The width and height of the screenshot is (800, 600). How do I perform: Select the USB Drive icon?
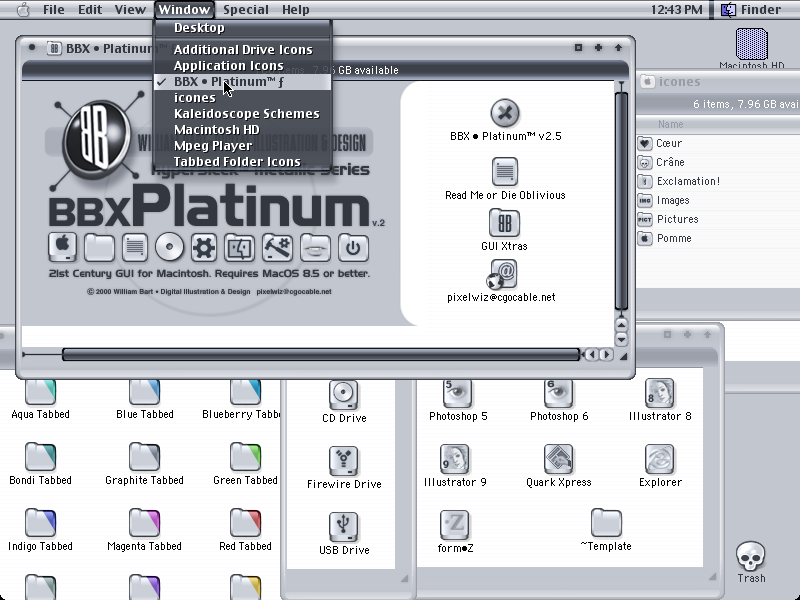click(344, 527)
